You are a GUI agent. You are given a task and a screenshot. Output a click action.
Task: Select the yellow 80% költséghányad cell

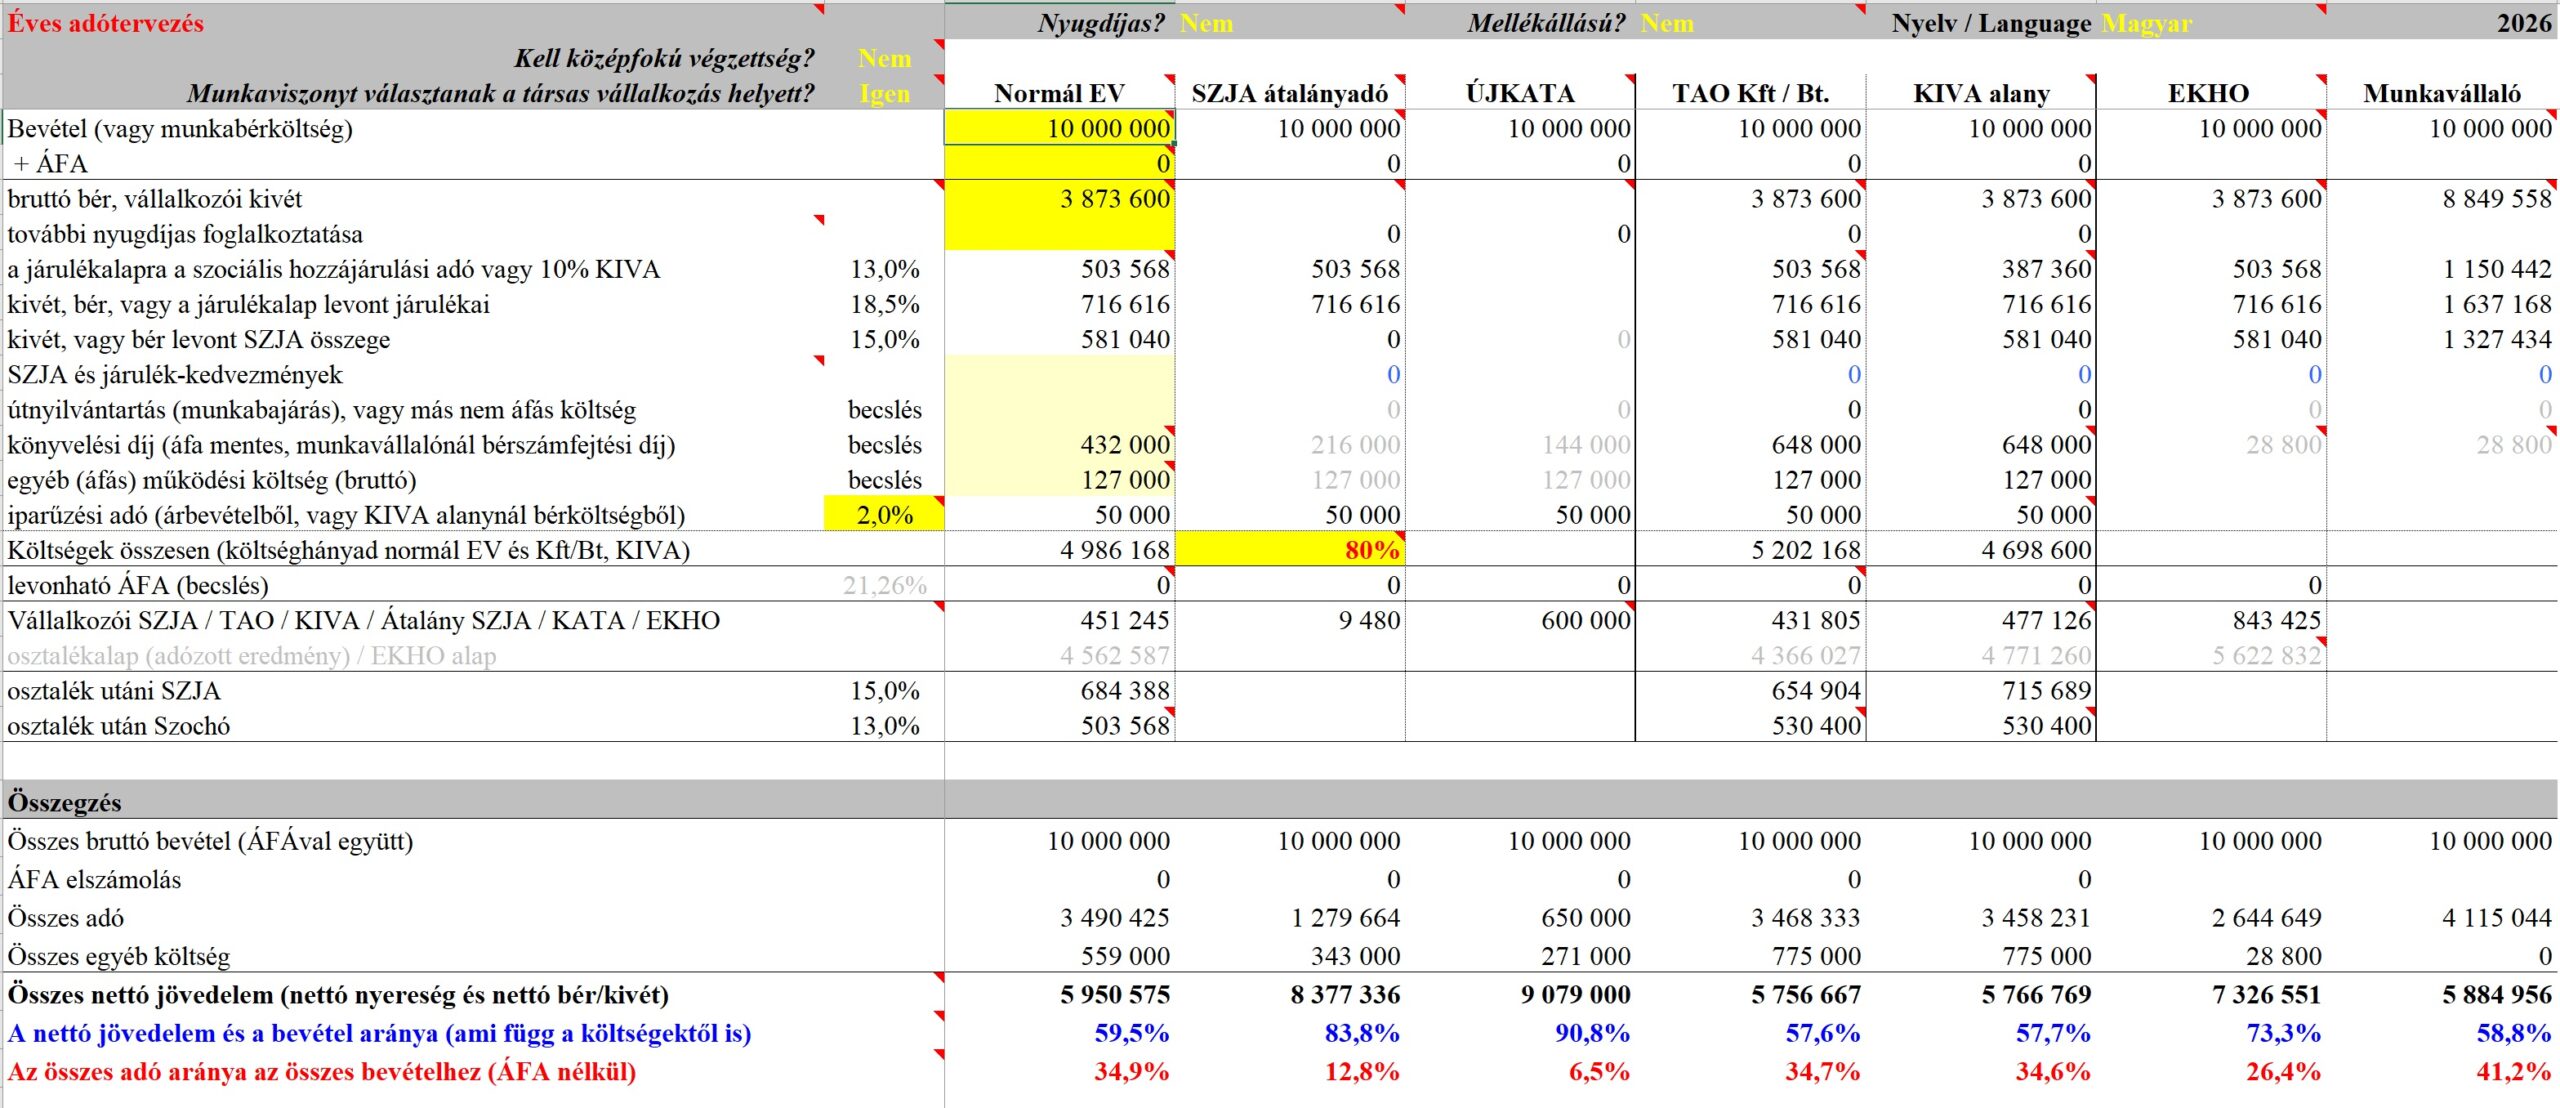click(1290, 550)
